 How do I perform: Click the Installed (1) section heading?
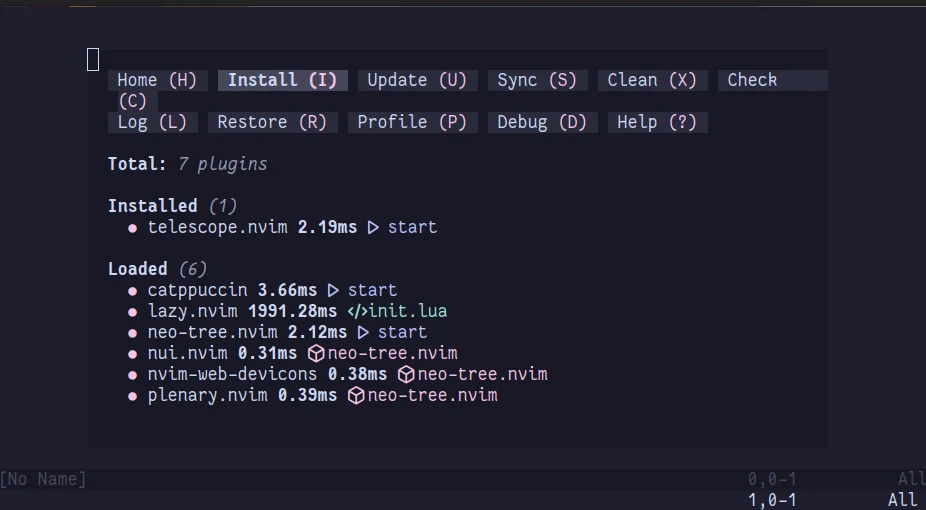[x=172, y=206]
